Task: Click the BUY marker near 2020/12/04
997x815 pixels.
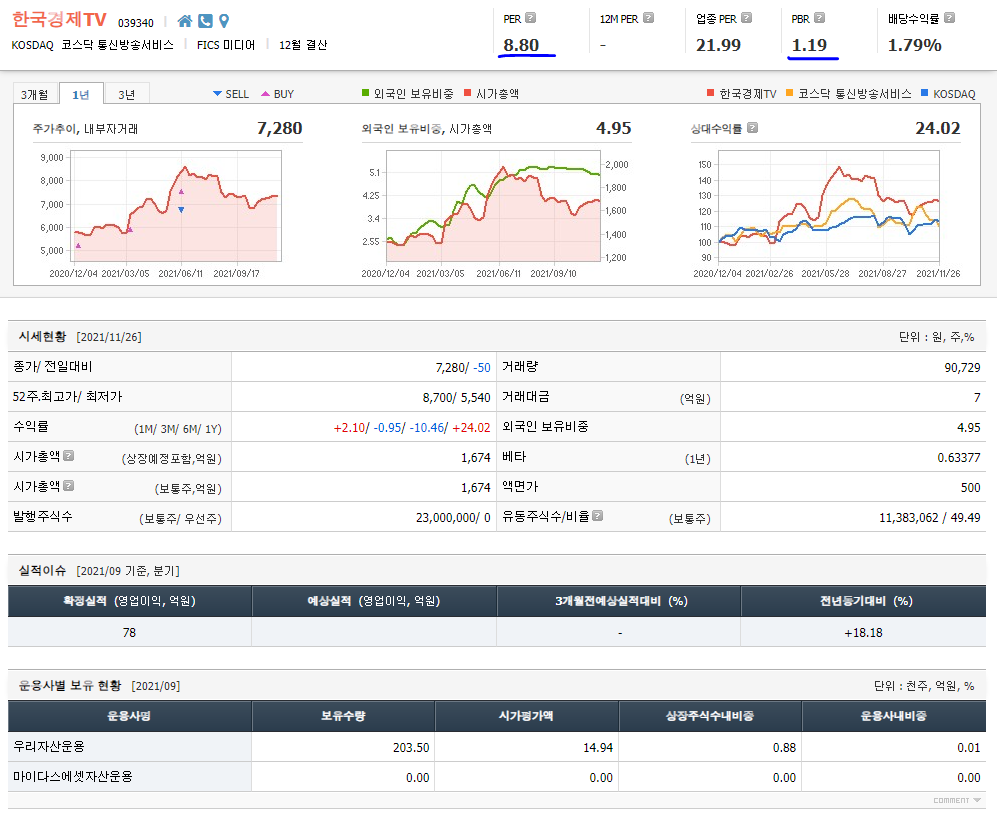Action: [x=78, y=245]
